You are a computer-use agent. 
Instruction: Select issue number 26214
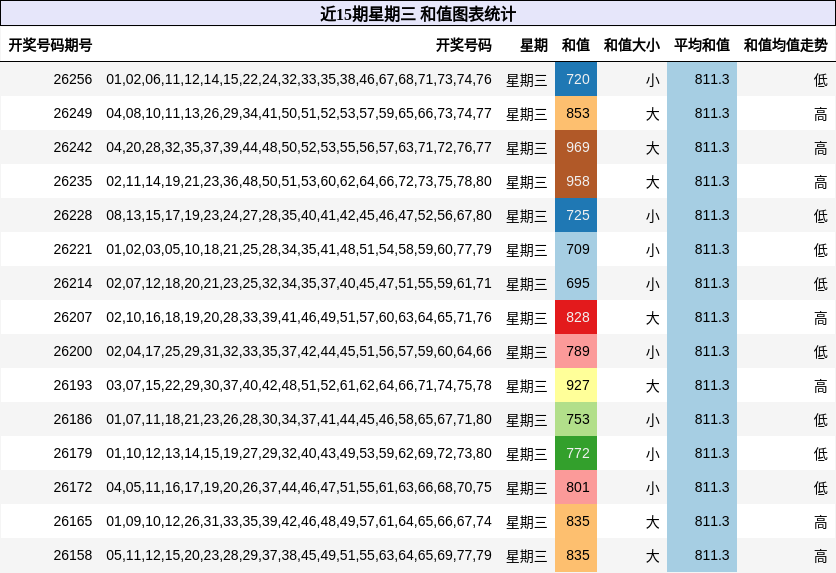(x=73, y=283)
